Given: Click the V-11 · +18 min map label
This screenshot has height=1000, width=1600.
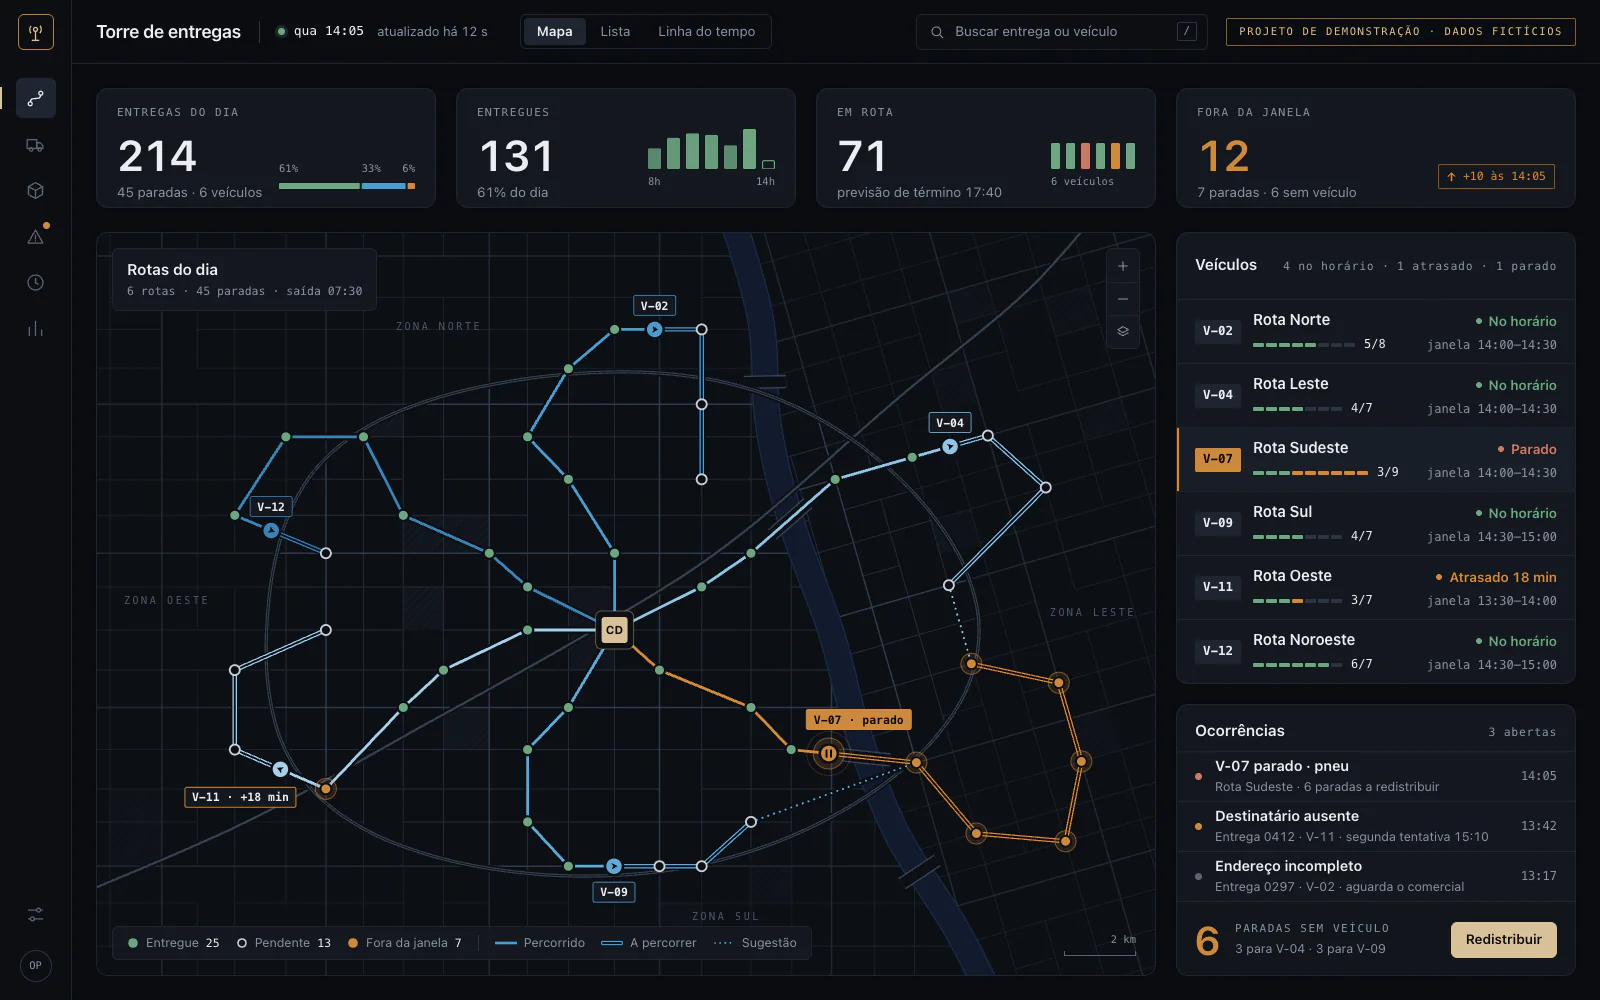Looking at the screenshot, I should click(240, 797).
